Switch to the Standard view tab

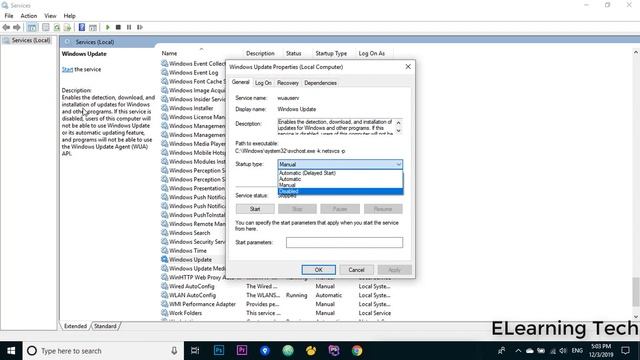click(x=105, y=326)
